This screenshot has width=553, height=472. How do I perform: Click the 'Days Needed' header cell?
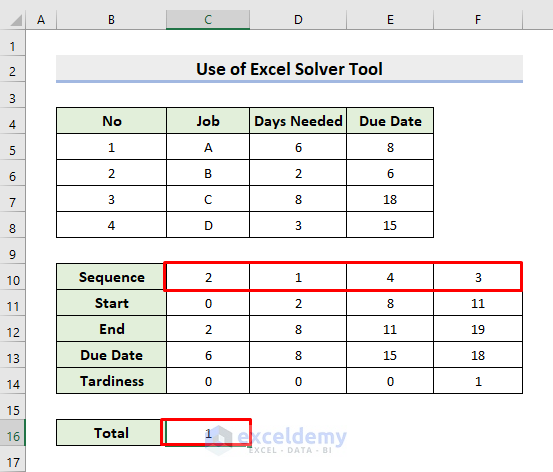[298, 121]
